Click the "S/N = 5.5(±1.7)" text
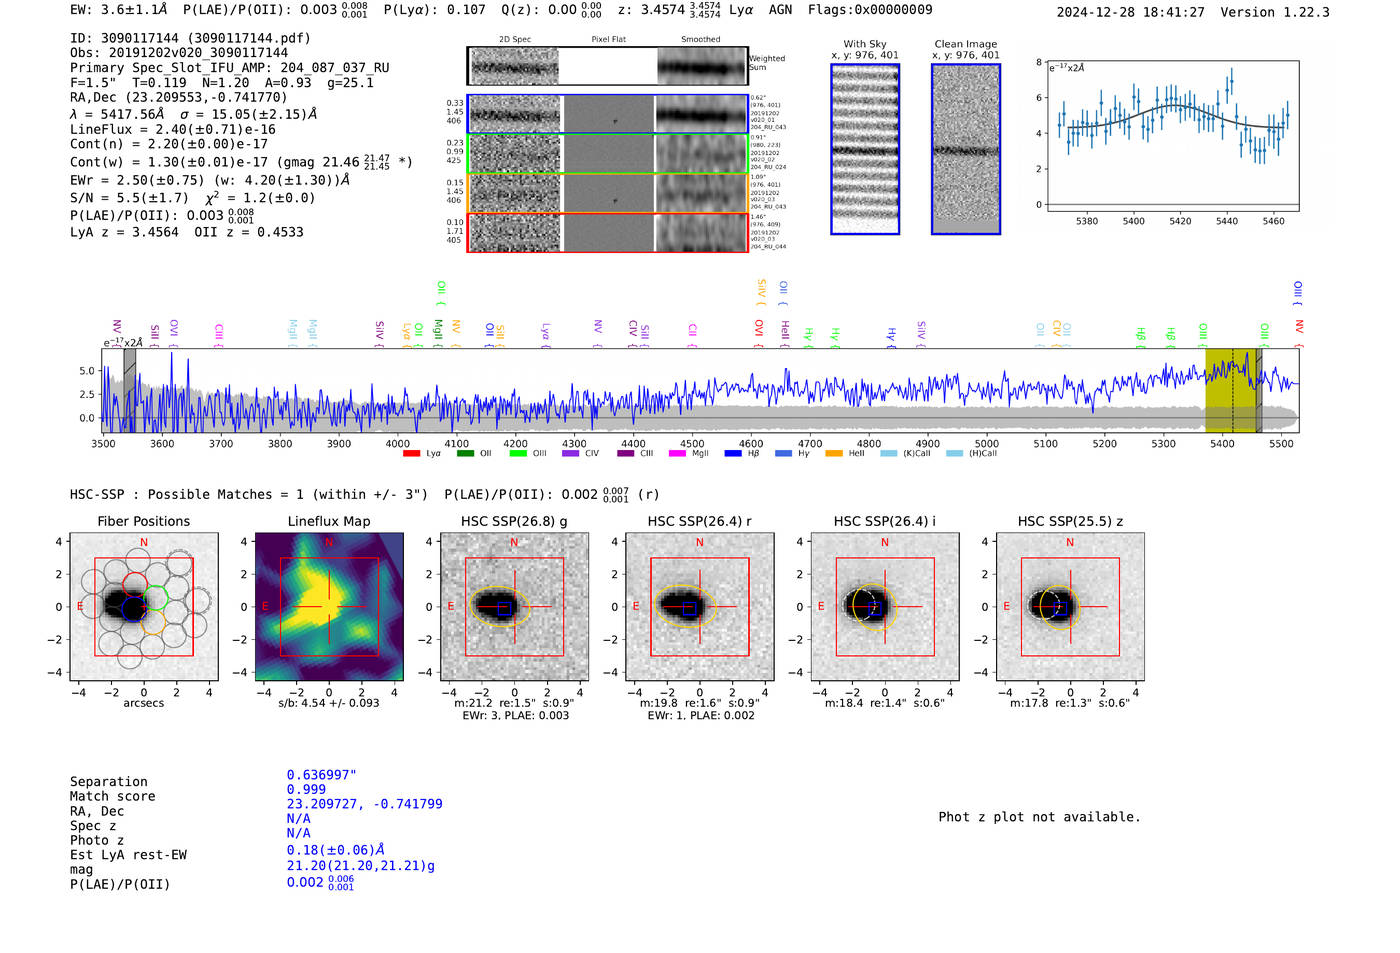This screenshot has width=1400, height=953. coord(129,198)
